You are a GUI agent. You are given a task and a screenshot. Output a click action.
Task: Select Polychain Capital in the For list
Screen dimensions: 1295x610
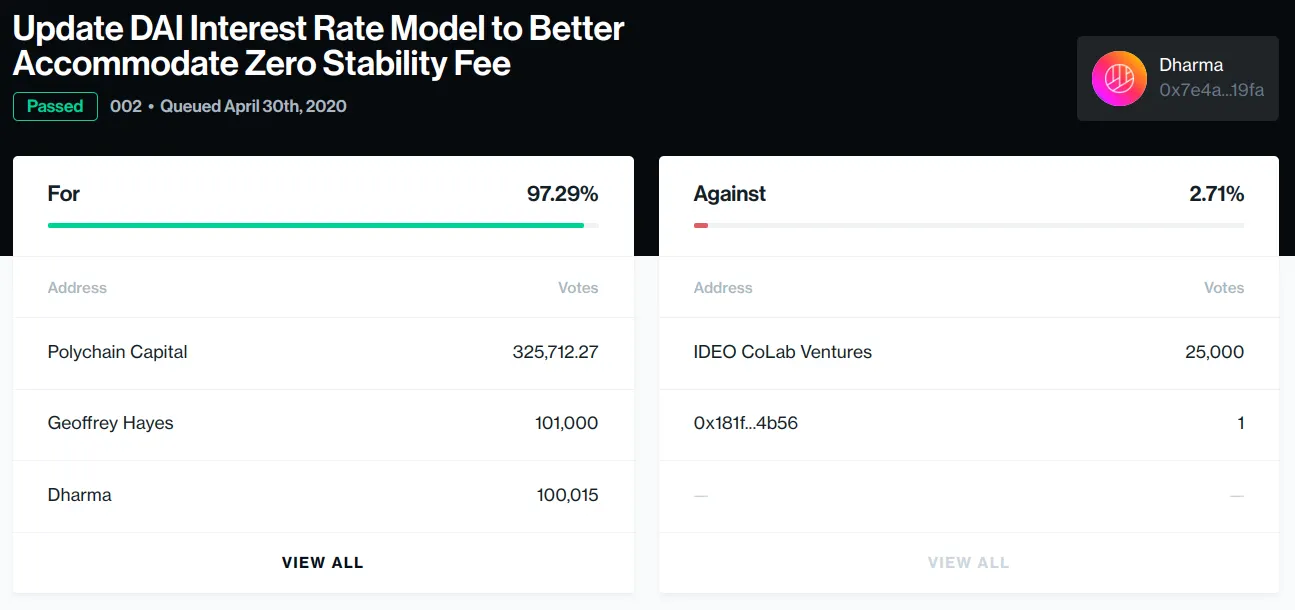(x=117, y=352)
